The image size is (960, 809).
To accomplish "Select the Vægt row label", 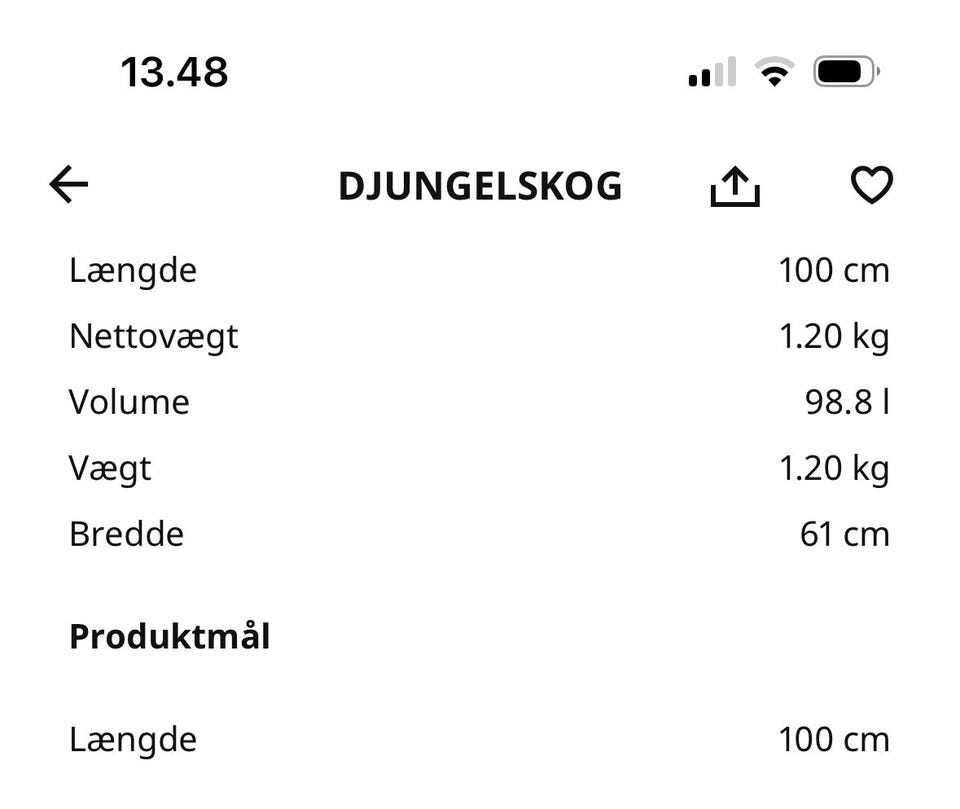I will tap(110, 468).
